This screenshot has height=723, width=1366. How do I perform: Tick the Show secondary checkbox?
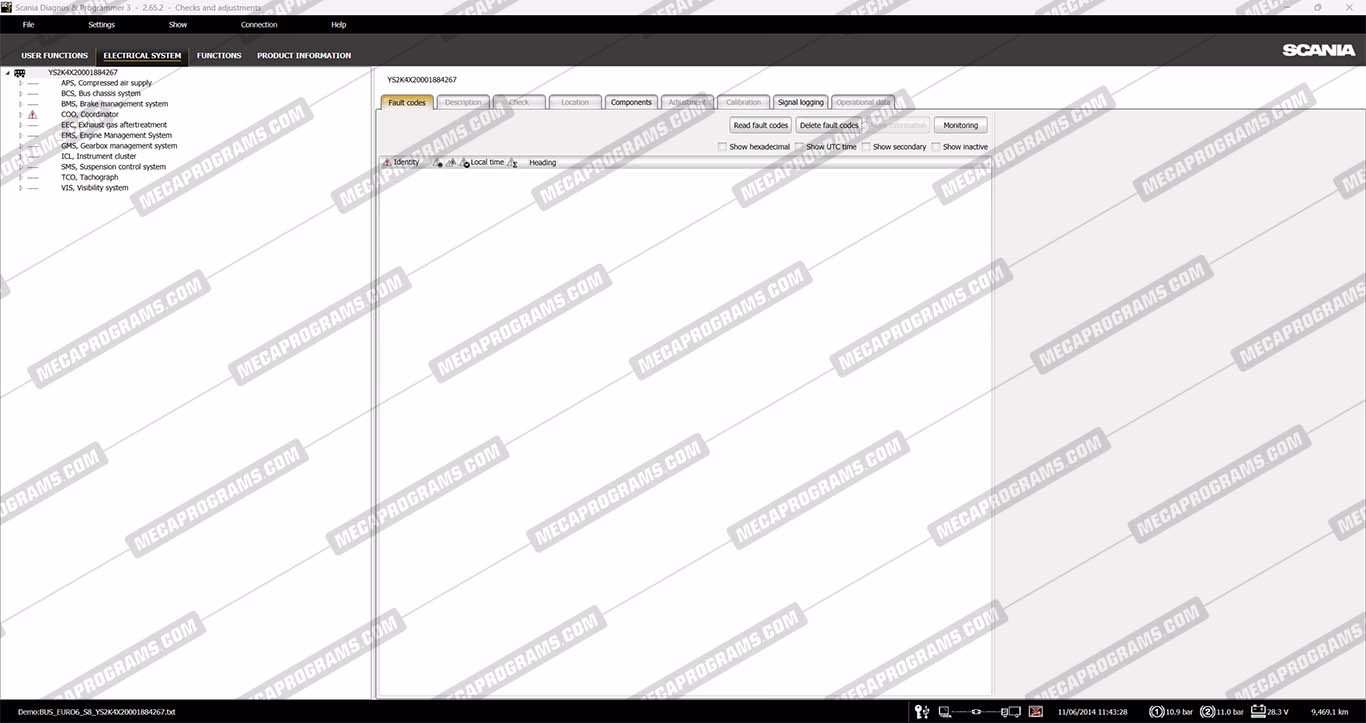pos(866,147)
